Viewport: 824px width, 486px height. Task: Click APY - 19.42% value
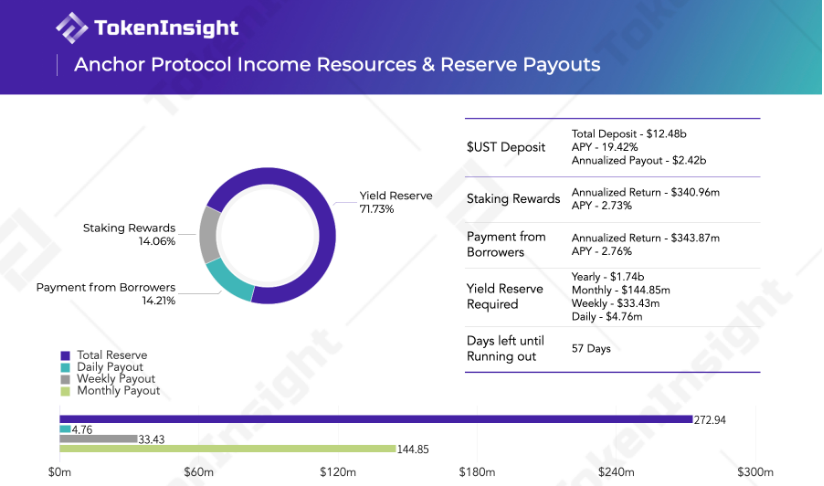click(x=605, y=147)
